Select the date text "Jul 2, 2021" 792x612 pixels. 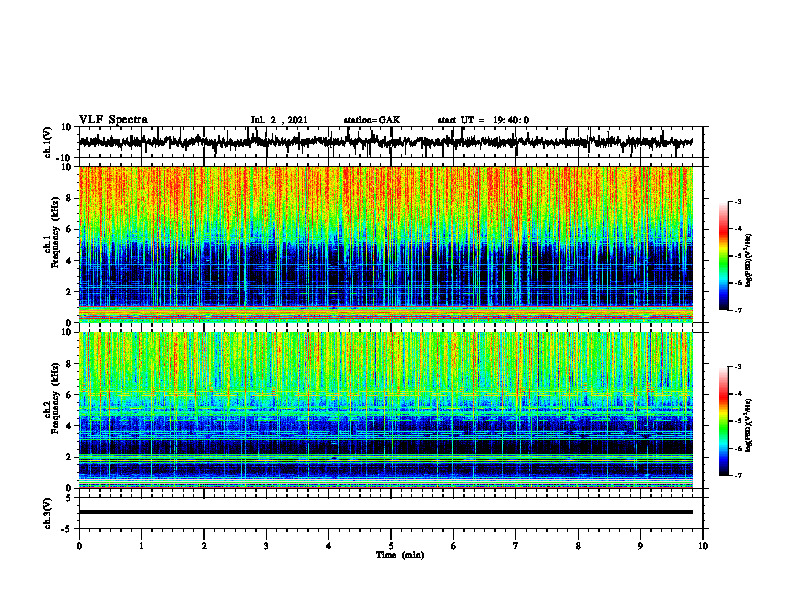(279, 120)
